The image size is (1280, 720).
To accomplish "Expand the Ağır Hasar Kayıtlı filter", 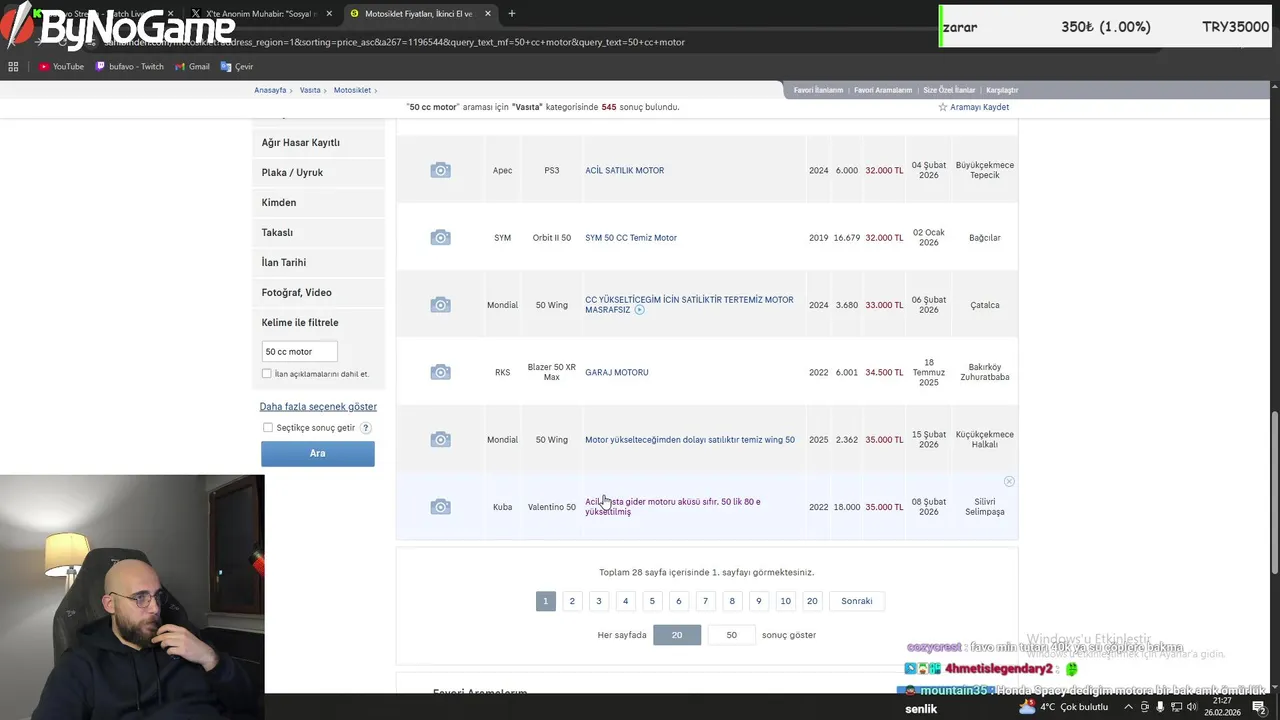I will point(318,143).
